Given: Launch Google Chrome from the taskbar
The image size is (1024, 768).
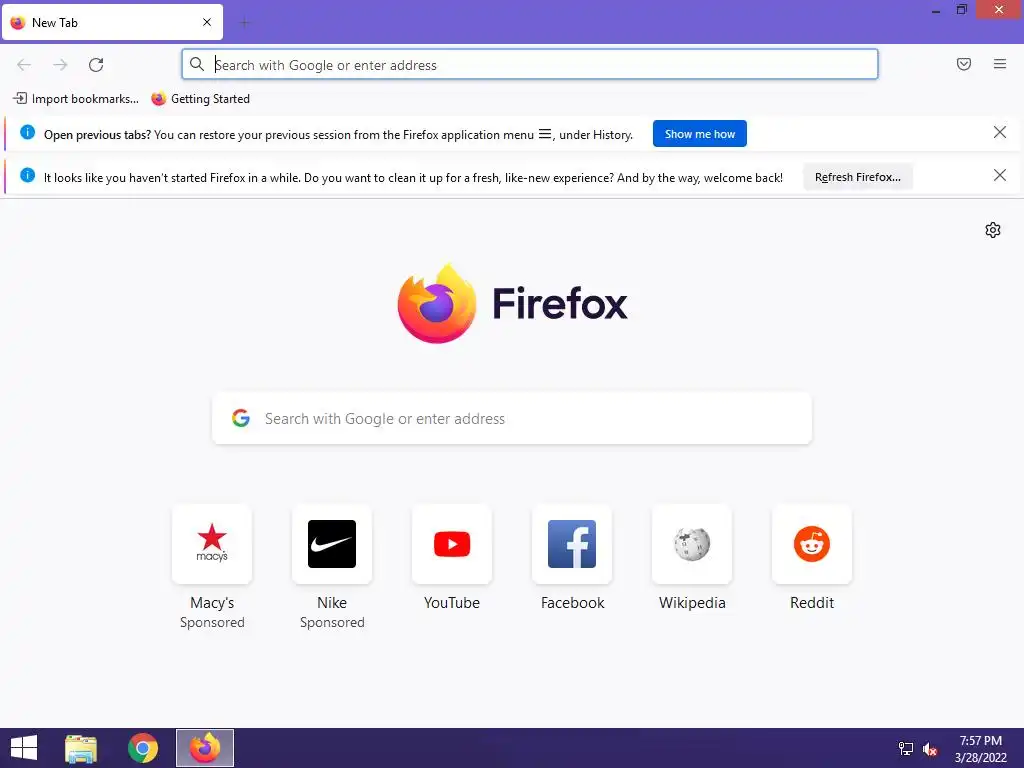Looking at the screenshot, I should 143,748.
